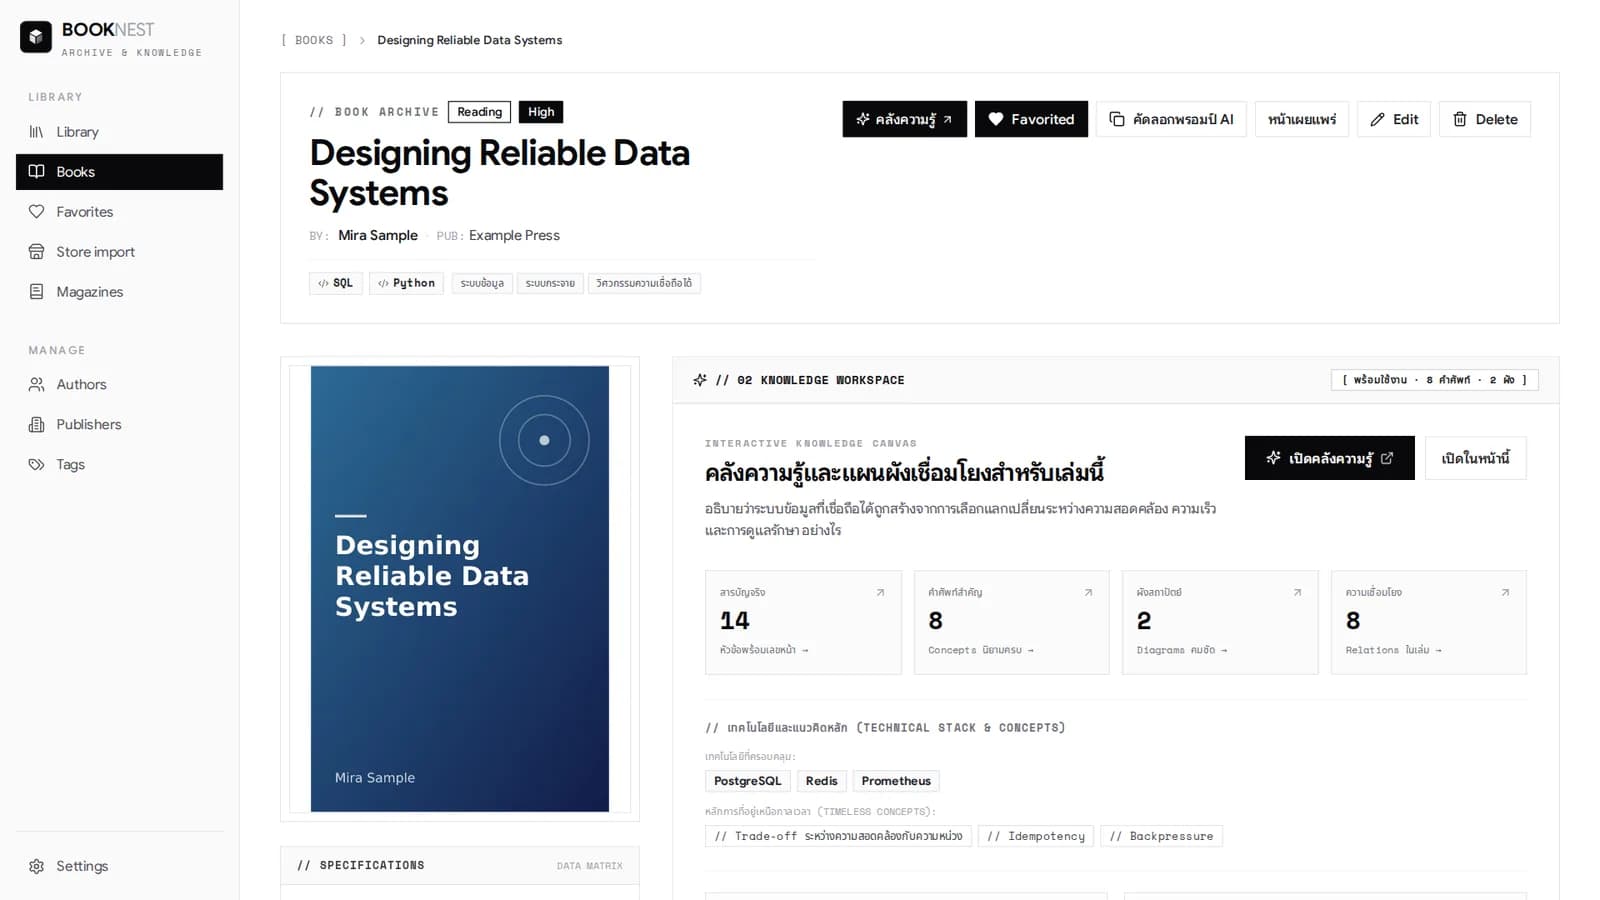Click the SQL tag chip
This screenshot has width=1600, height=900.
[336, 283]
